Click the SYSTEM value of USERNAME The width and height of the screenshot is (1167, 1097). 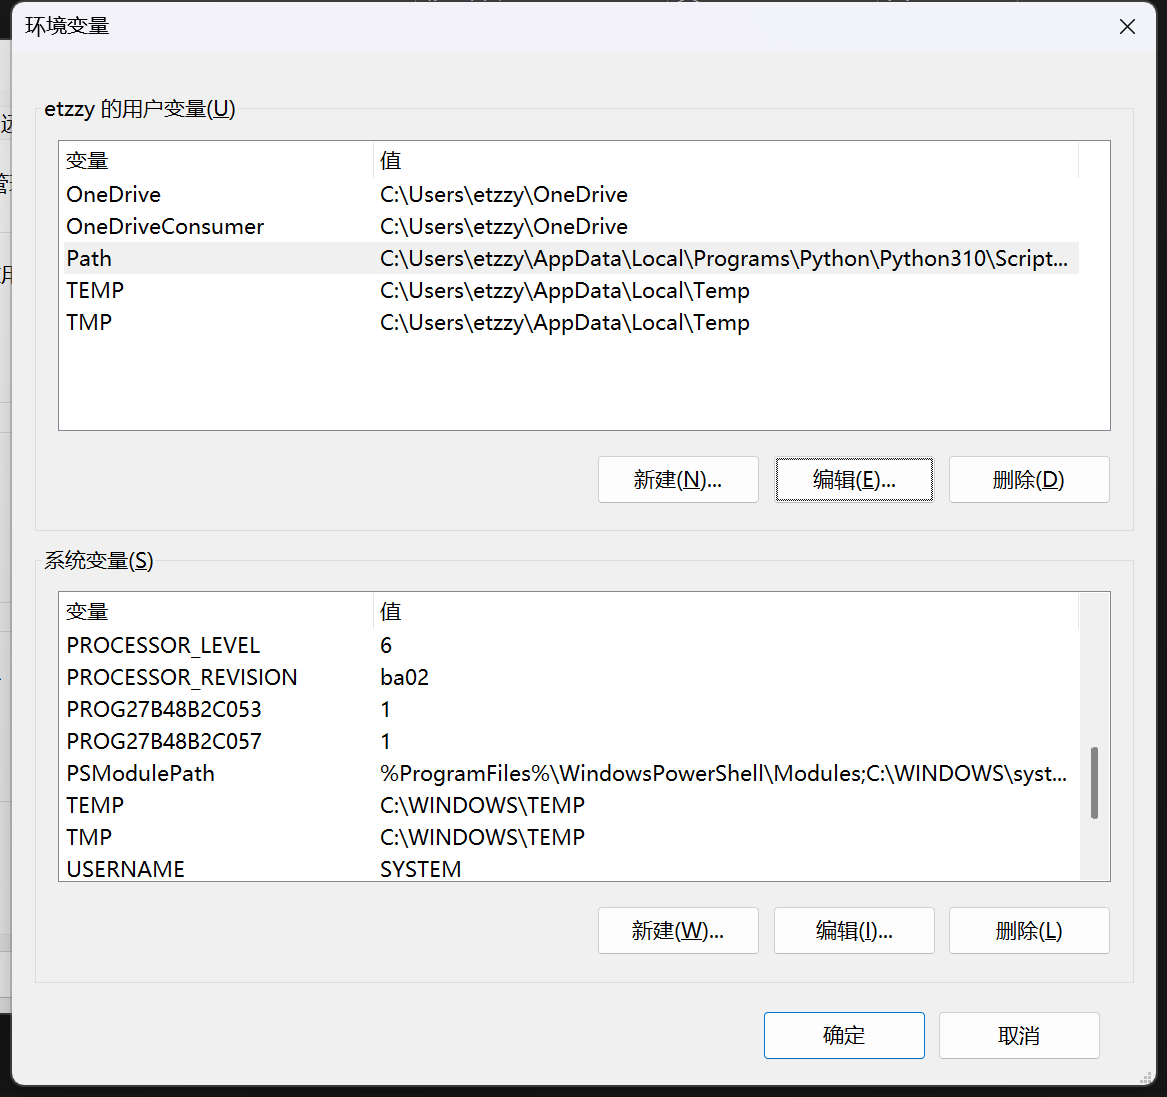point(421,869)
